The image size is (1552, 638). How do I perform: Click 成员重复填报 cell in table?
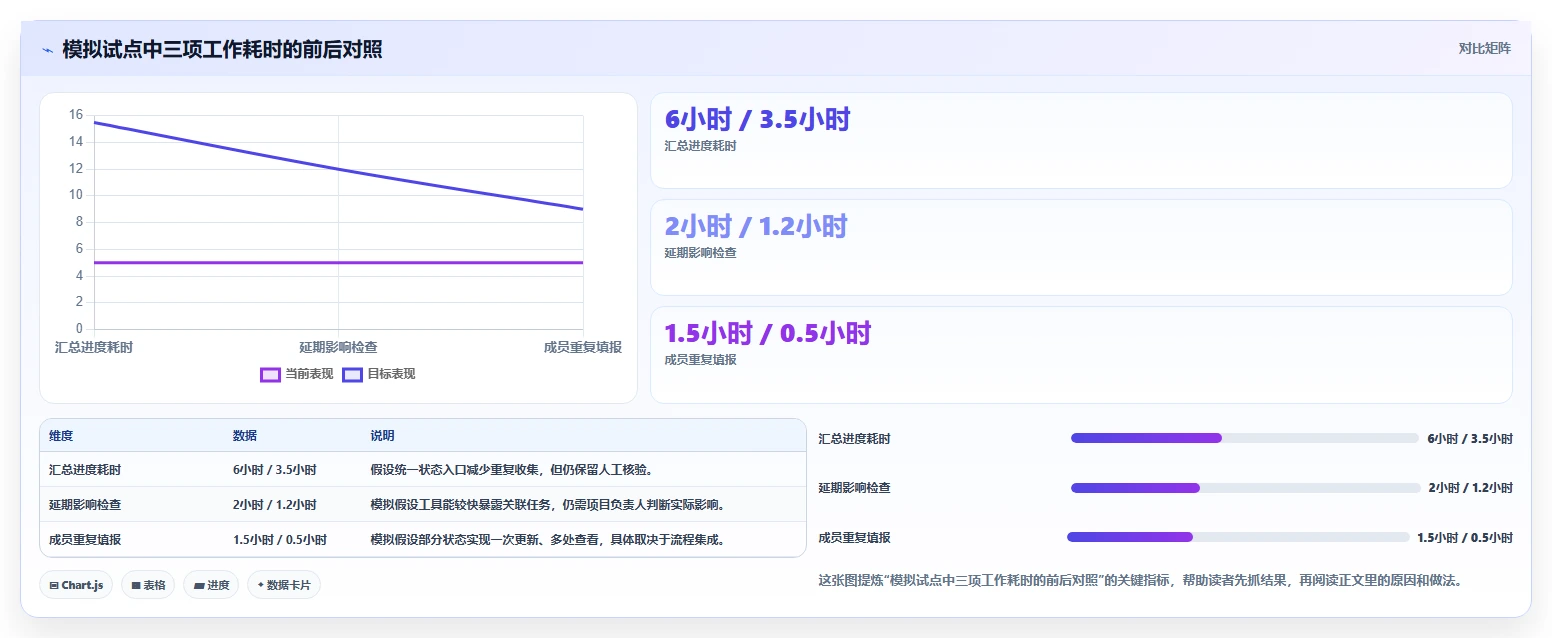click(85, 540)
